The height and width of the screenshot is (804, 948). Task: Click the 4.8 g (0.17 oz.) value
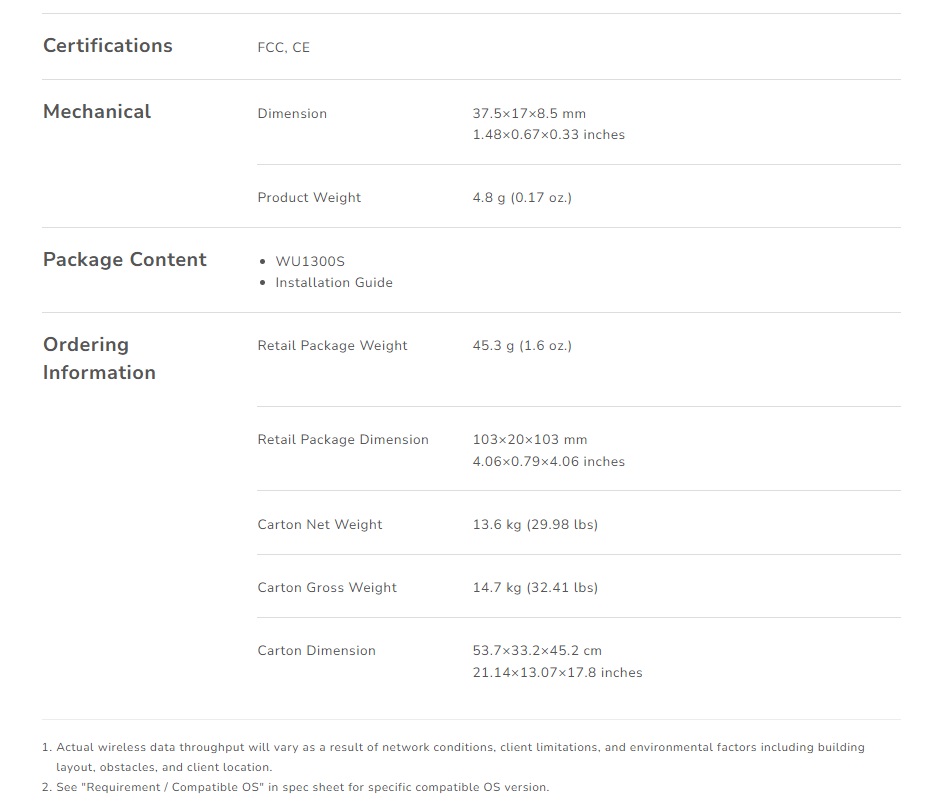pos(522,198)
